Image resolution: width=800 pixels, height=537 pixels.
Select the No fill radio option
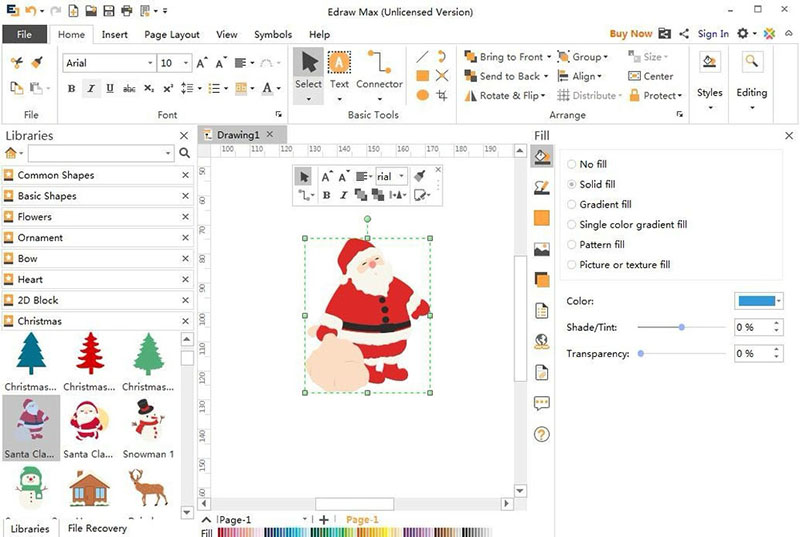(571, 164)
